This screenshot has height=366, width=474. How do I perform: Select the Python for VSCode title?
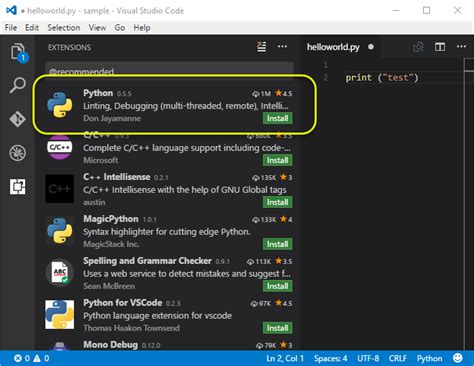[123, 303]
